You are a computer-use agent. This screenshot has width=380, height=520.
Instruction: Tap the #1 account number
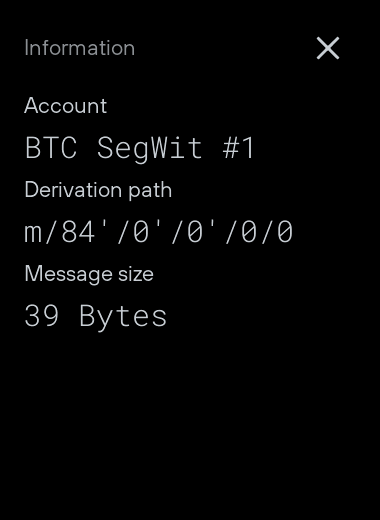239,148
